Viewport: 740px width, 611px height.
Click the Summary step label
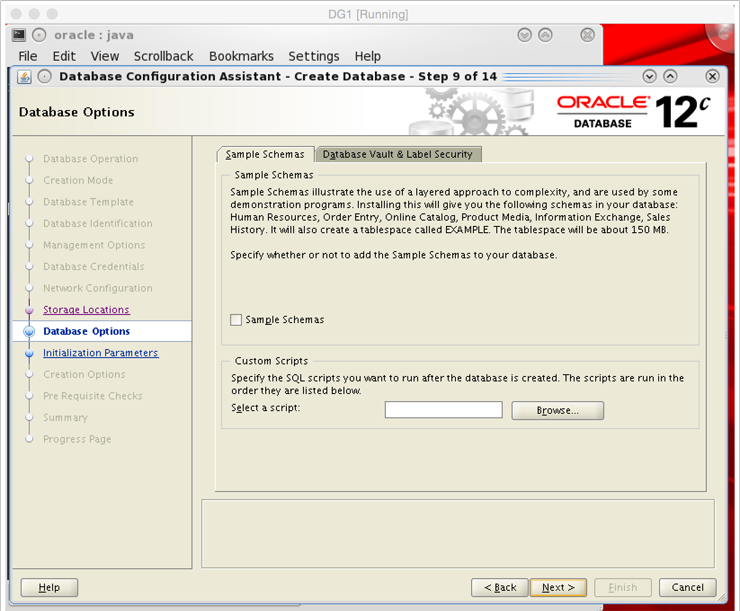coord(65,418)
